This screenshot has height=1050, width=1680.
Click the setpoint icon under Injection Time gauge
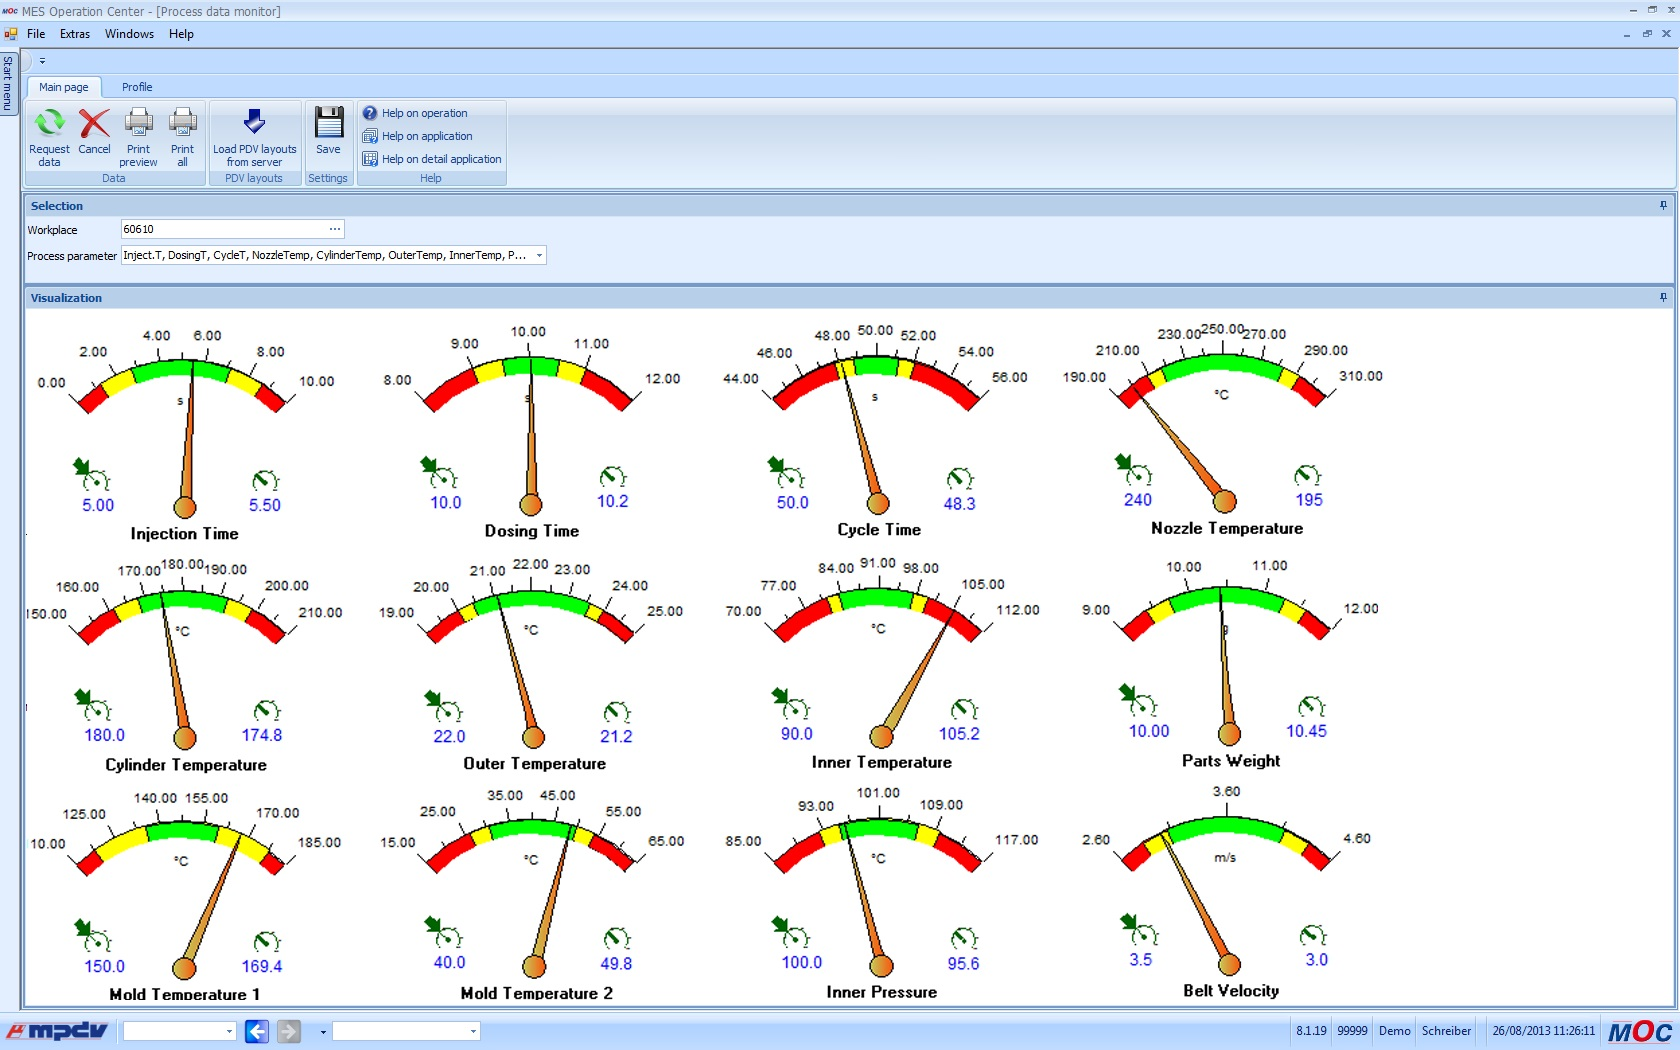(x=91, y=474)
